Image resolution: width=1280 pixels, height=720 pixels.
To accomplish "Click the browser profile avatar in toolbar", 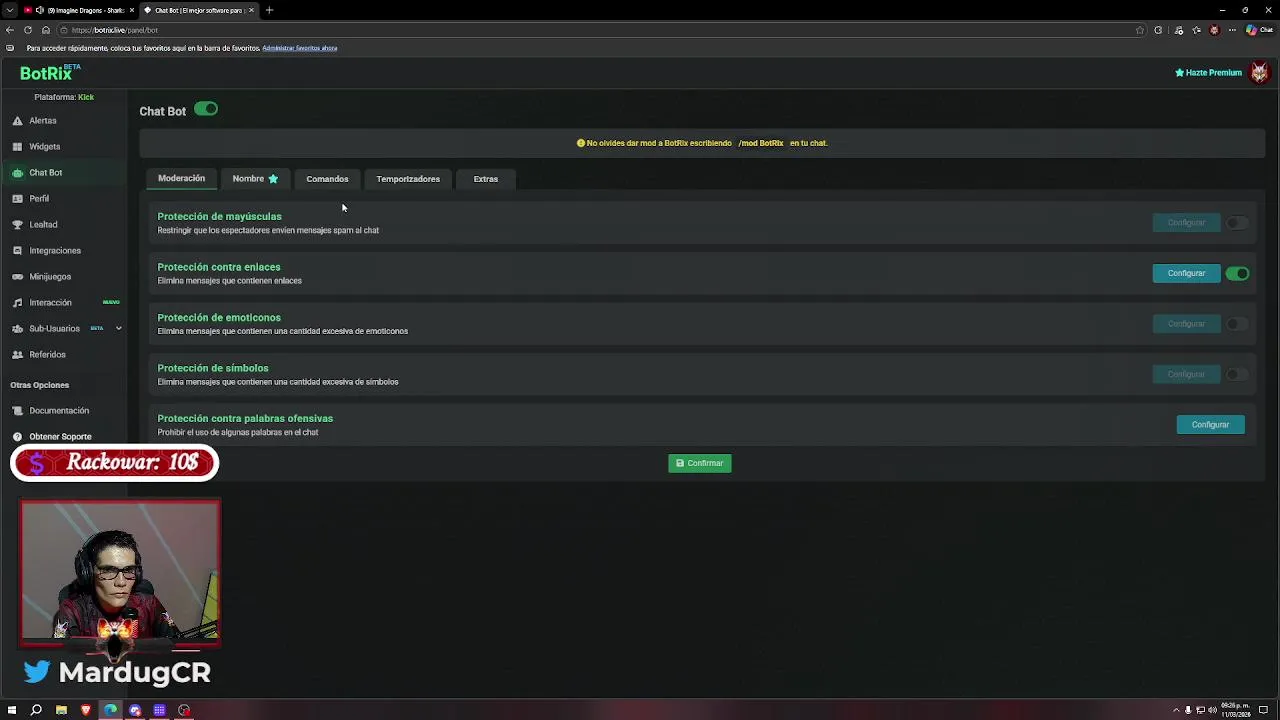I will [x=1214, y=30].
